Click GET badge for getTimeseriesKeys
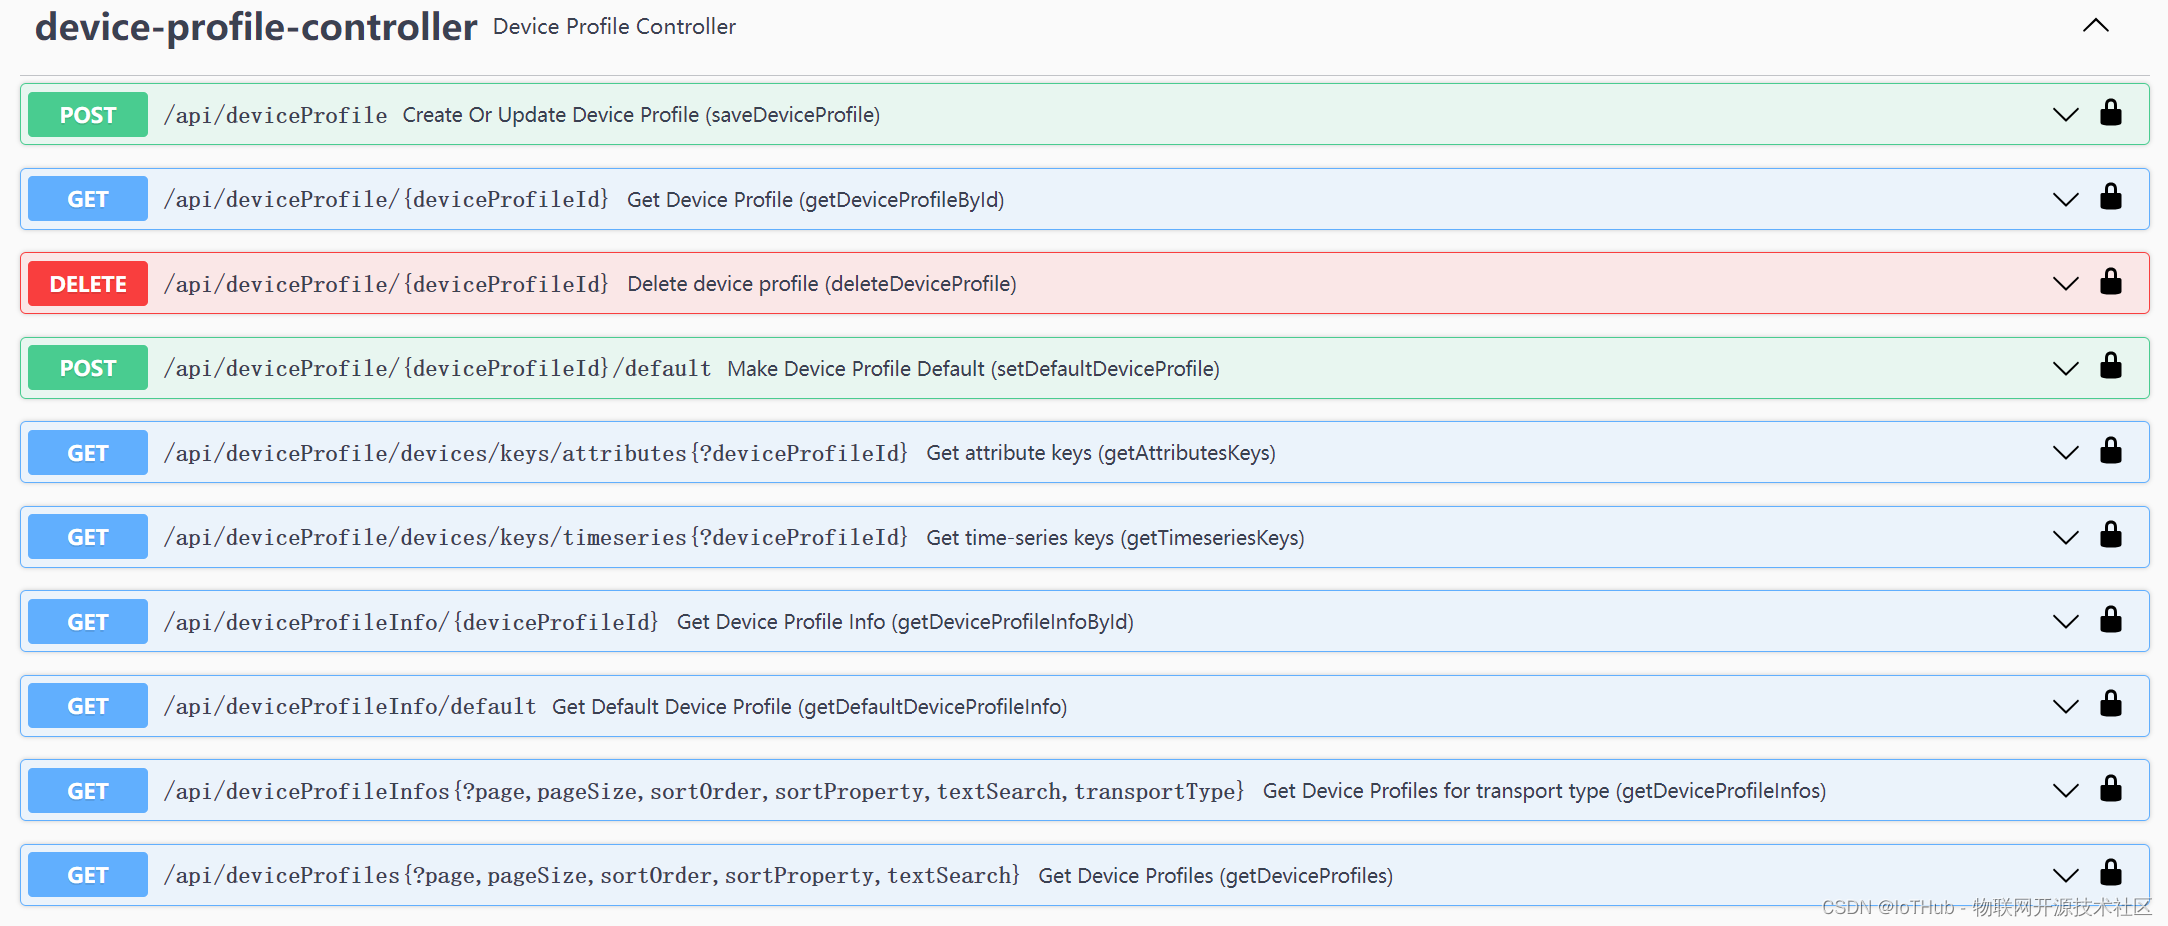 [88, 537]
